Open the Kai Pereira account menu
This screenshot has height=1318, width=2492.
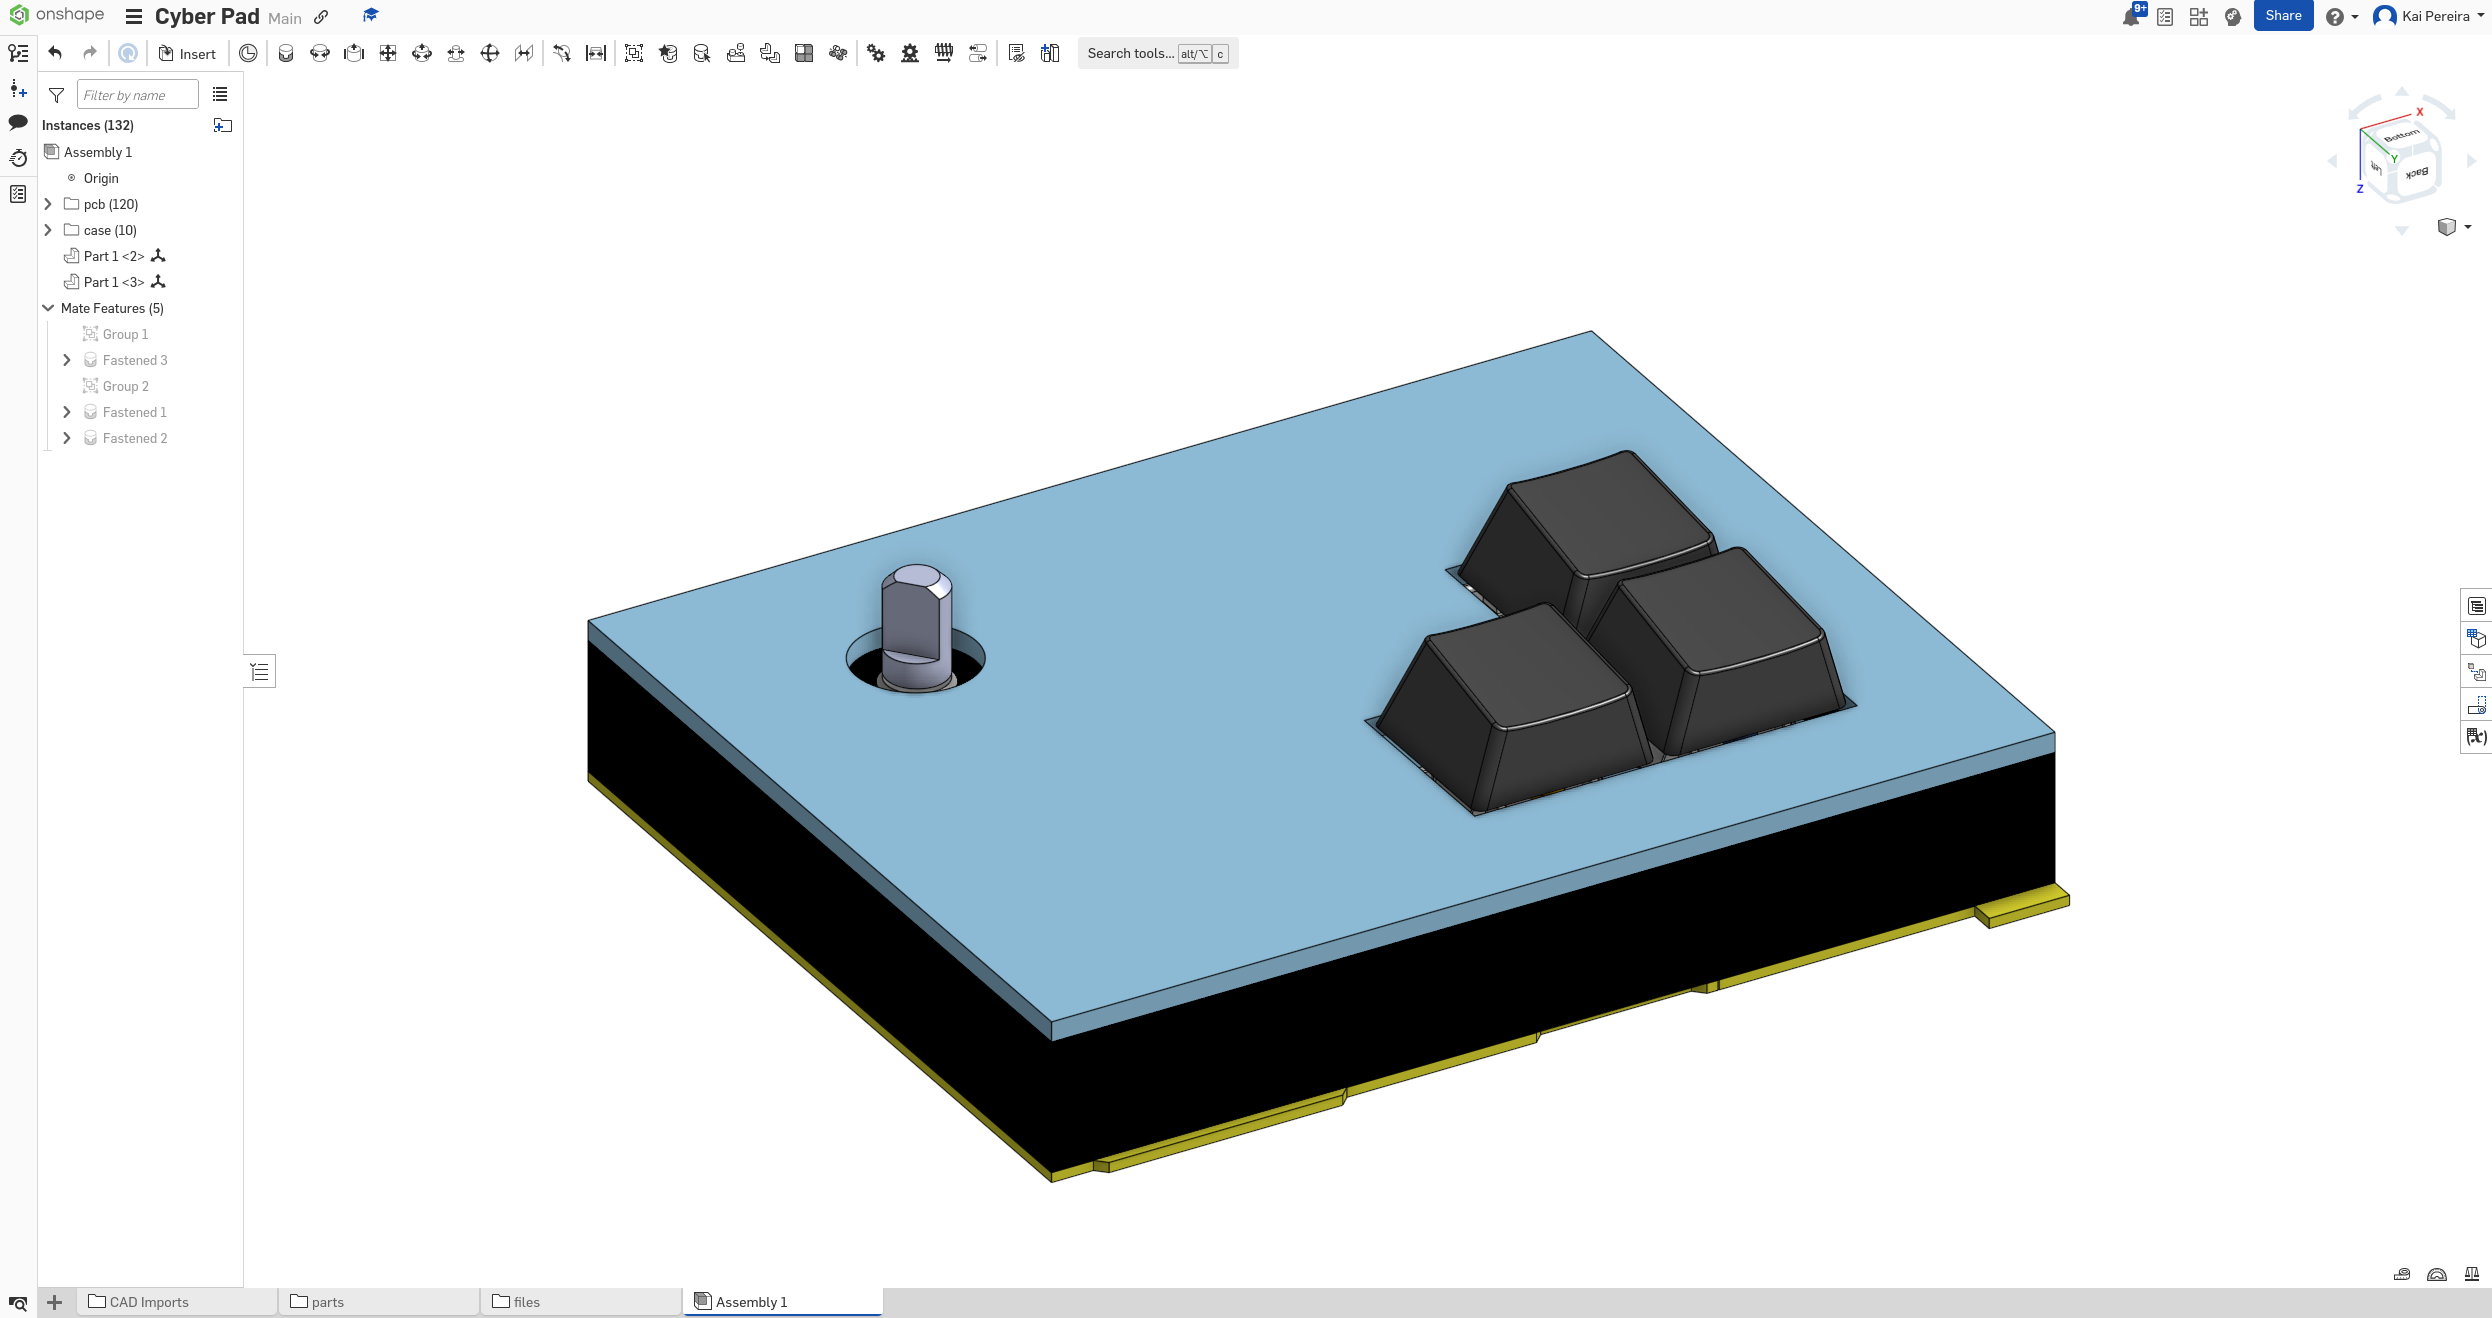2428,16
